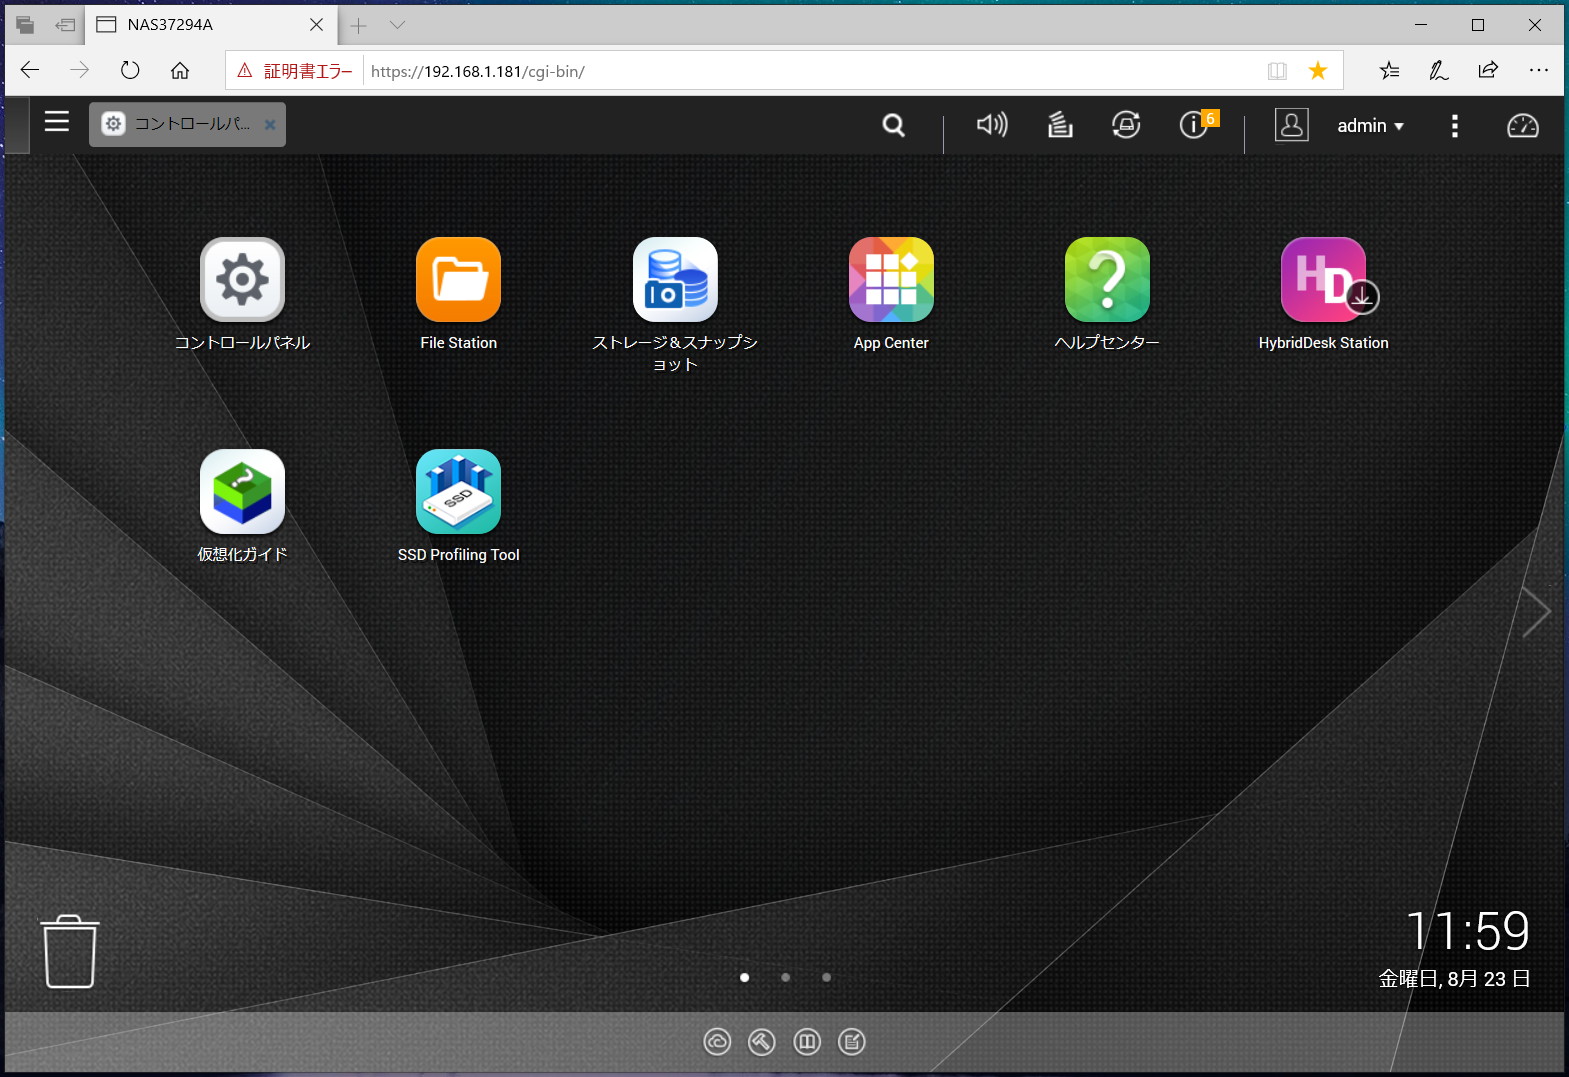1569x1077 pixels.
Task: Go to next desktop page arrow
Action: 1535,612
